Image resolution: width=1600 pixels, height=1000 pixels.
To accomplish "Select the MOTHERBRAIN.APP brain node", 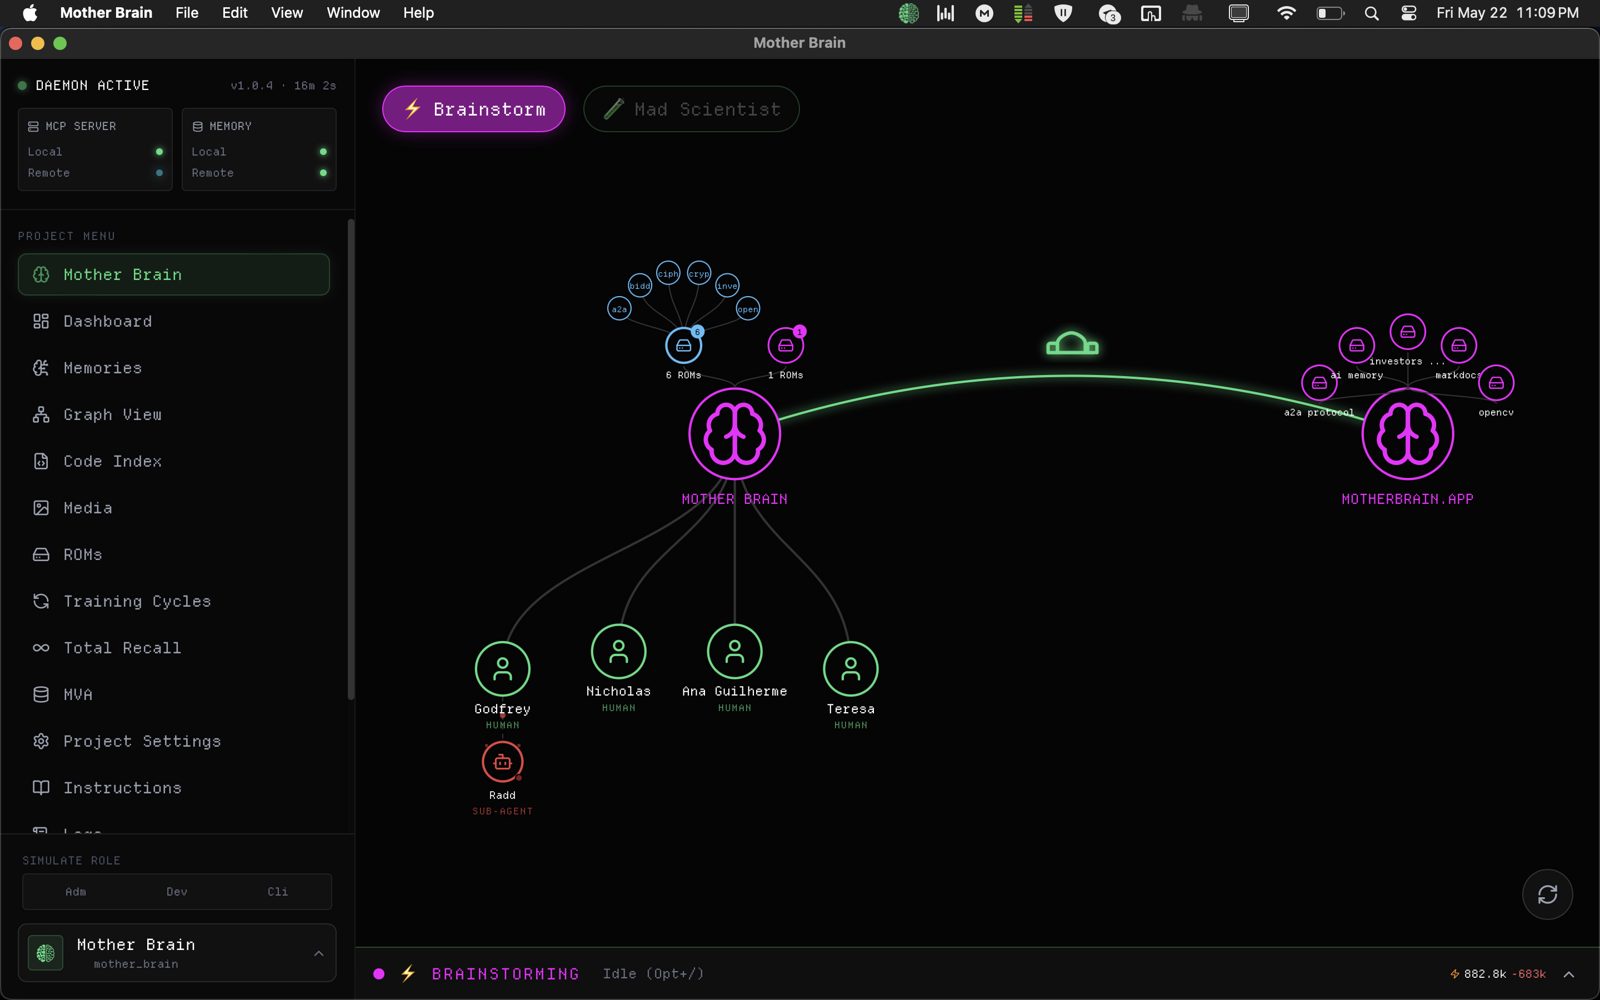I will tap(1407, 434).
